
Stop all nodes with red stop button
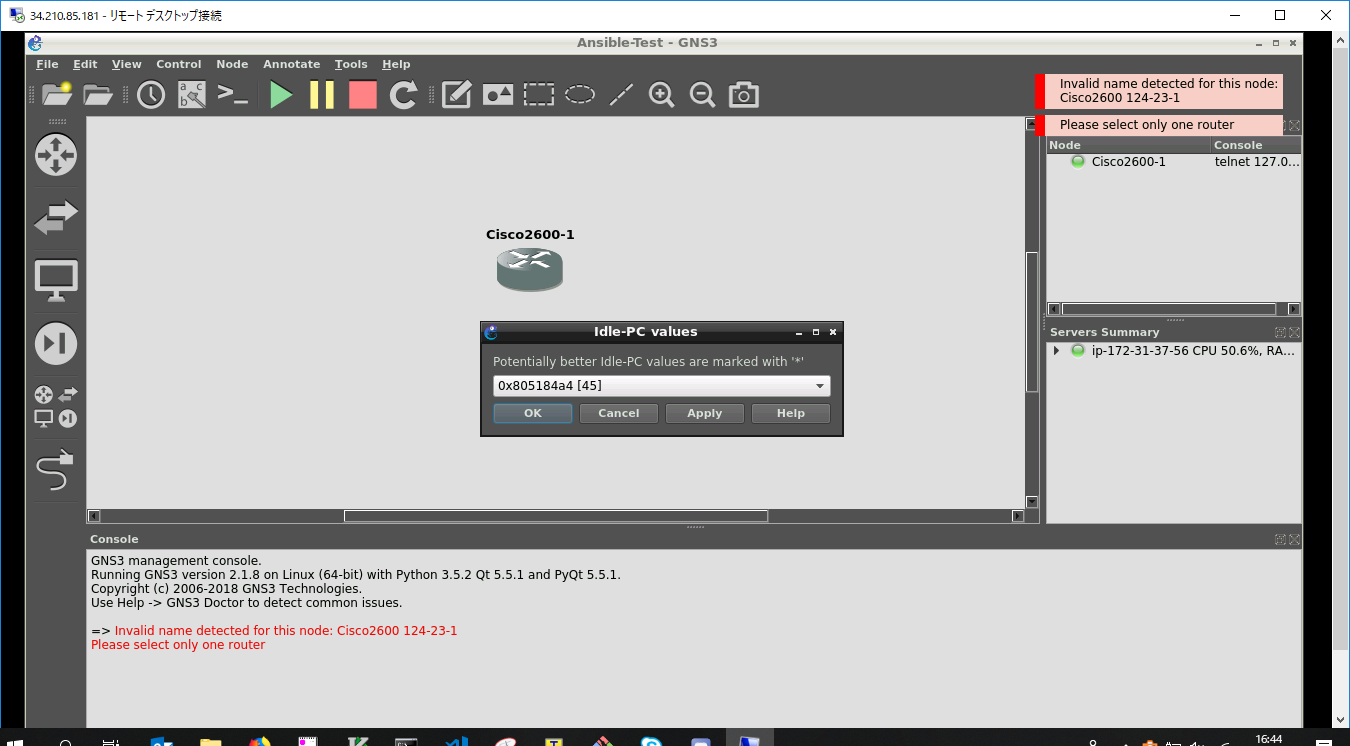pyautogui.click(x=363, y=95)
